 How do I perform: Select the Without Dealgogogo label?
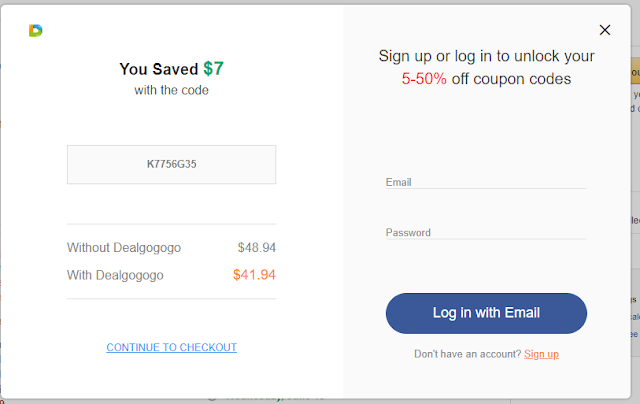[x=124, y=247]
